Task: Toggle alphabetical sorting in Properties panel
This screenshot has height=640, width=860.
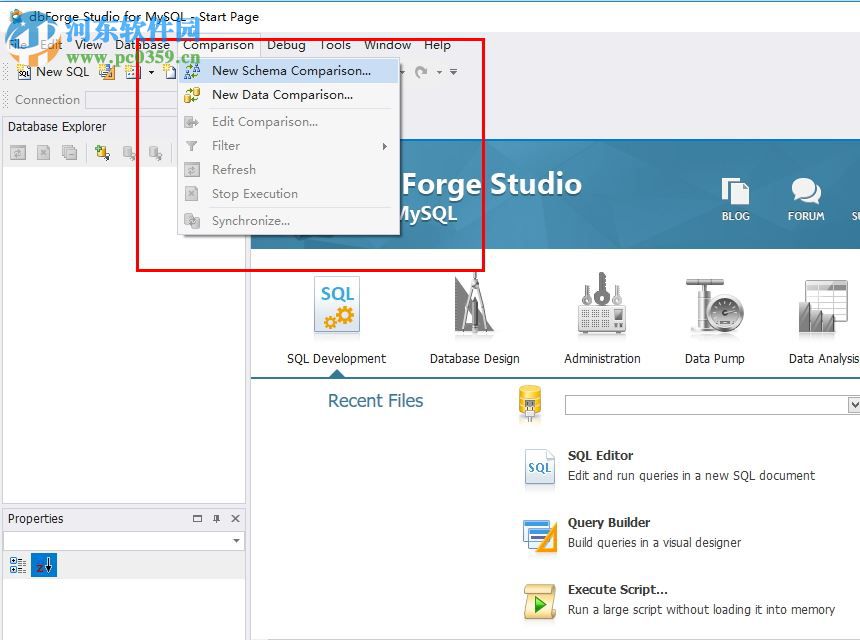Action: [x=42, y=565]
